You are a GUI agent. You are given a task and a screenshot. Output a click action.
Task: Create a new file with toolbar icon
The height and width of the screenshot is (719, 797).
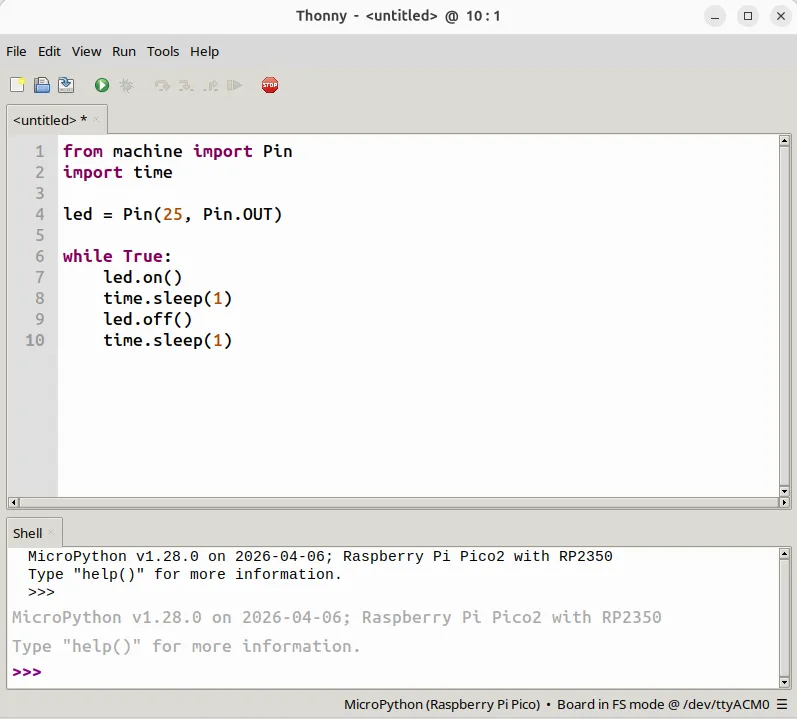tap(17, 85)
